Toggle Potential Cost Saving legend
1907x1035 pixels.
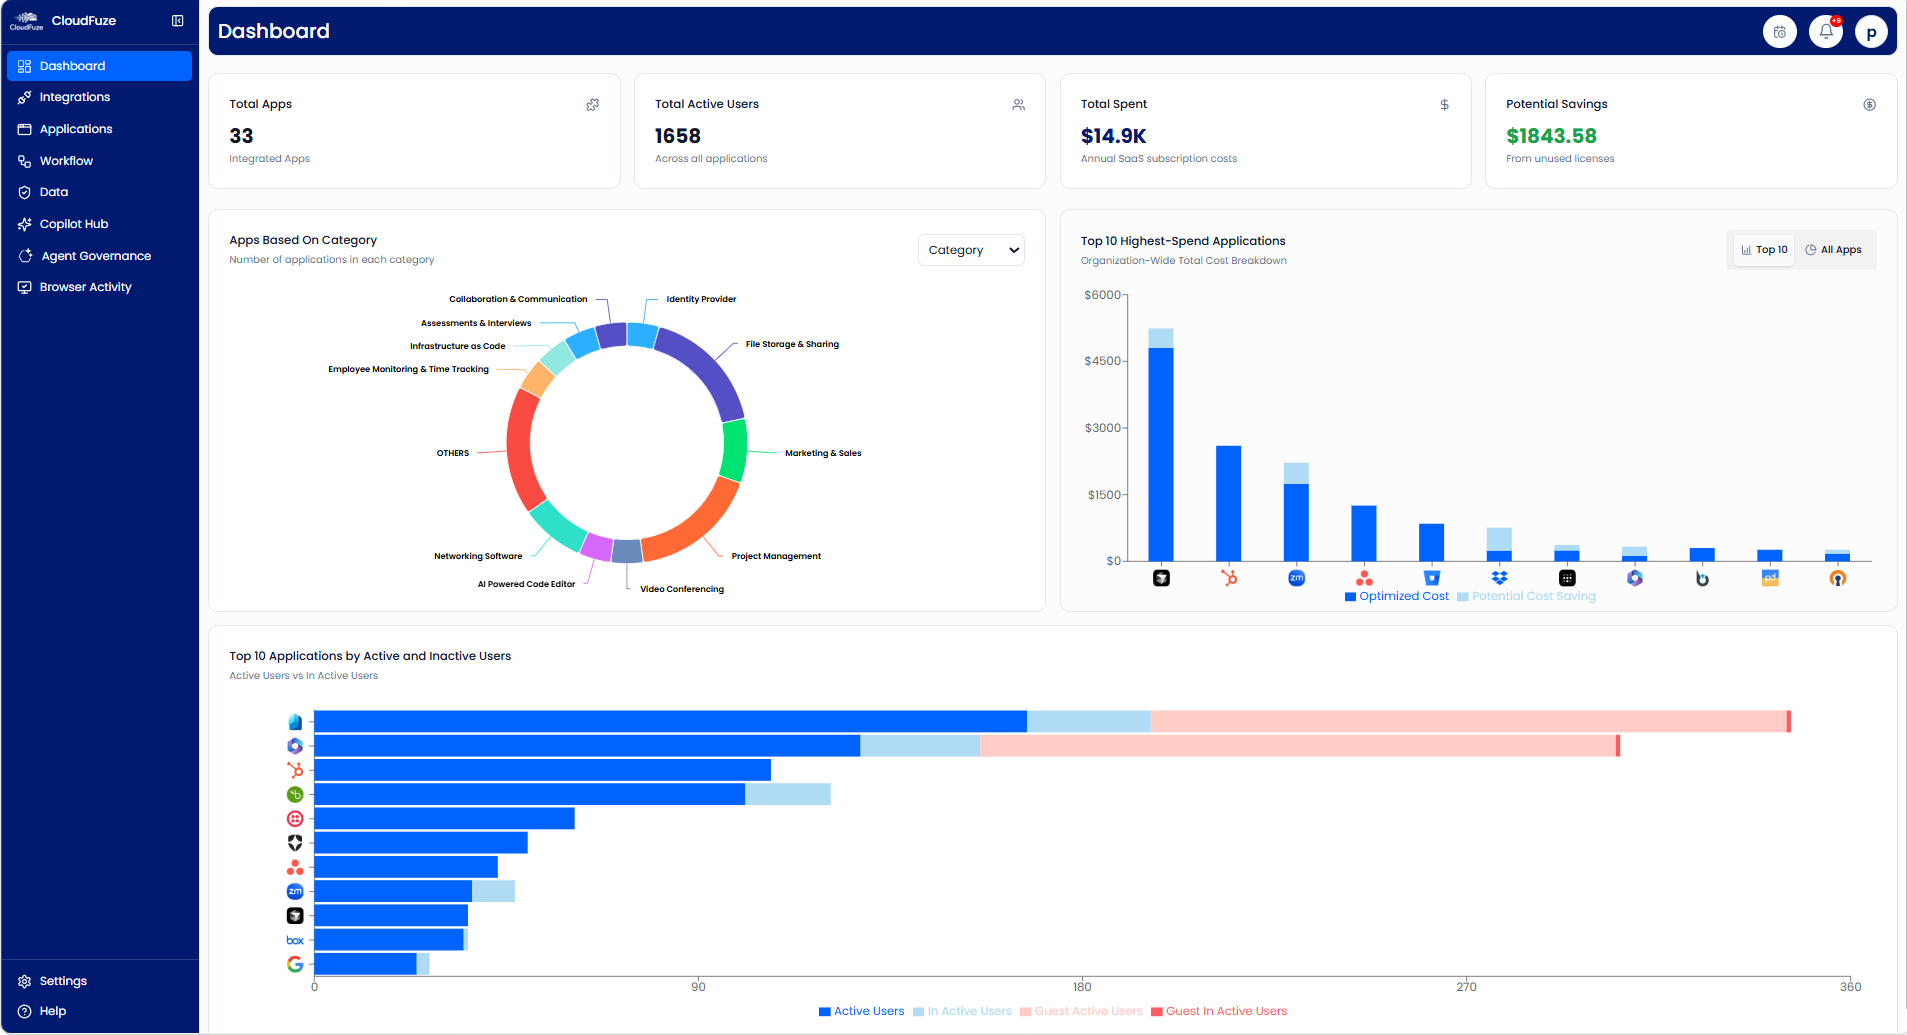1526,596
